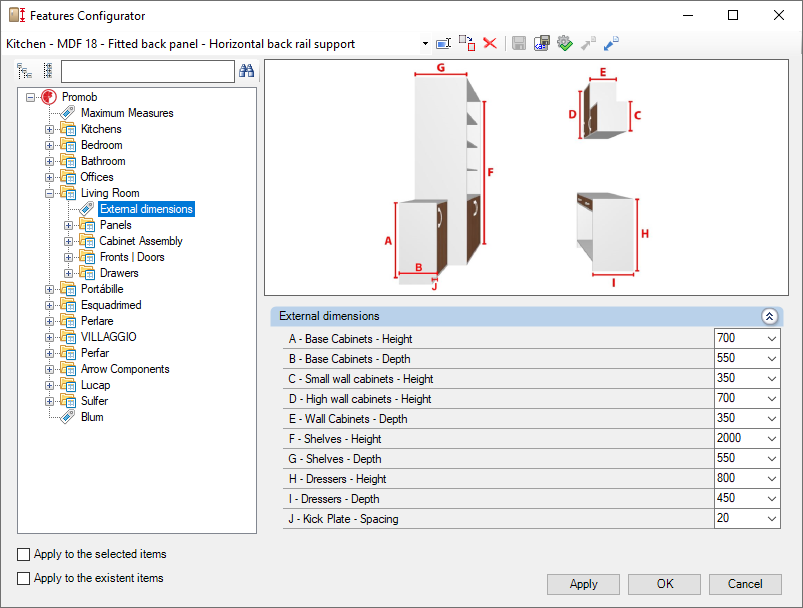
Task: Click the Apply button
Action: click(583, 584)
